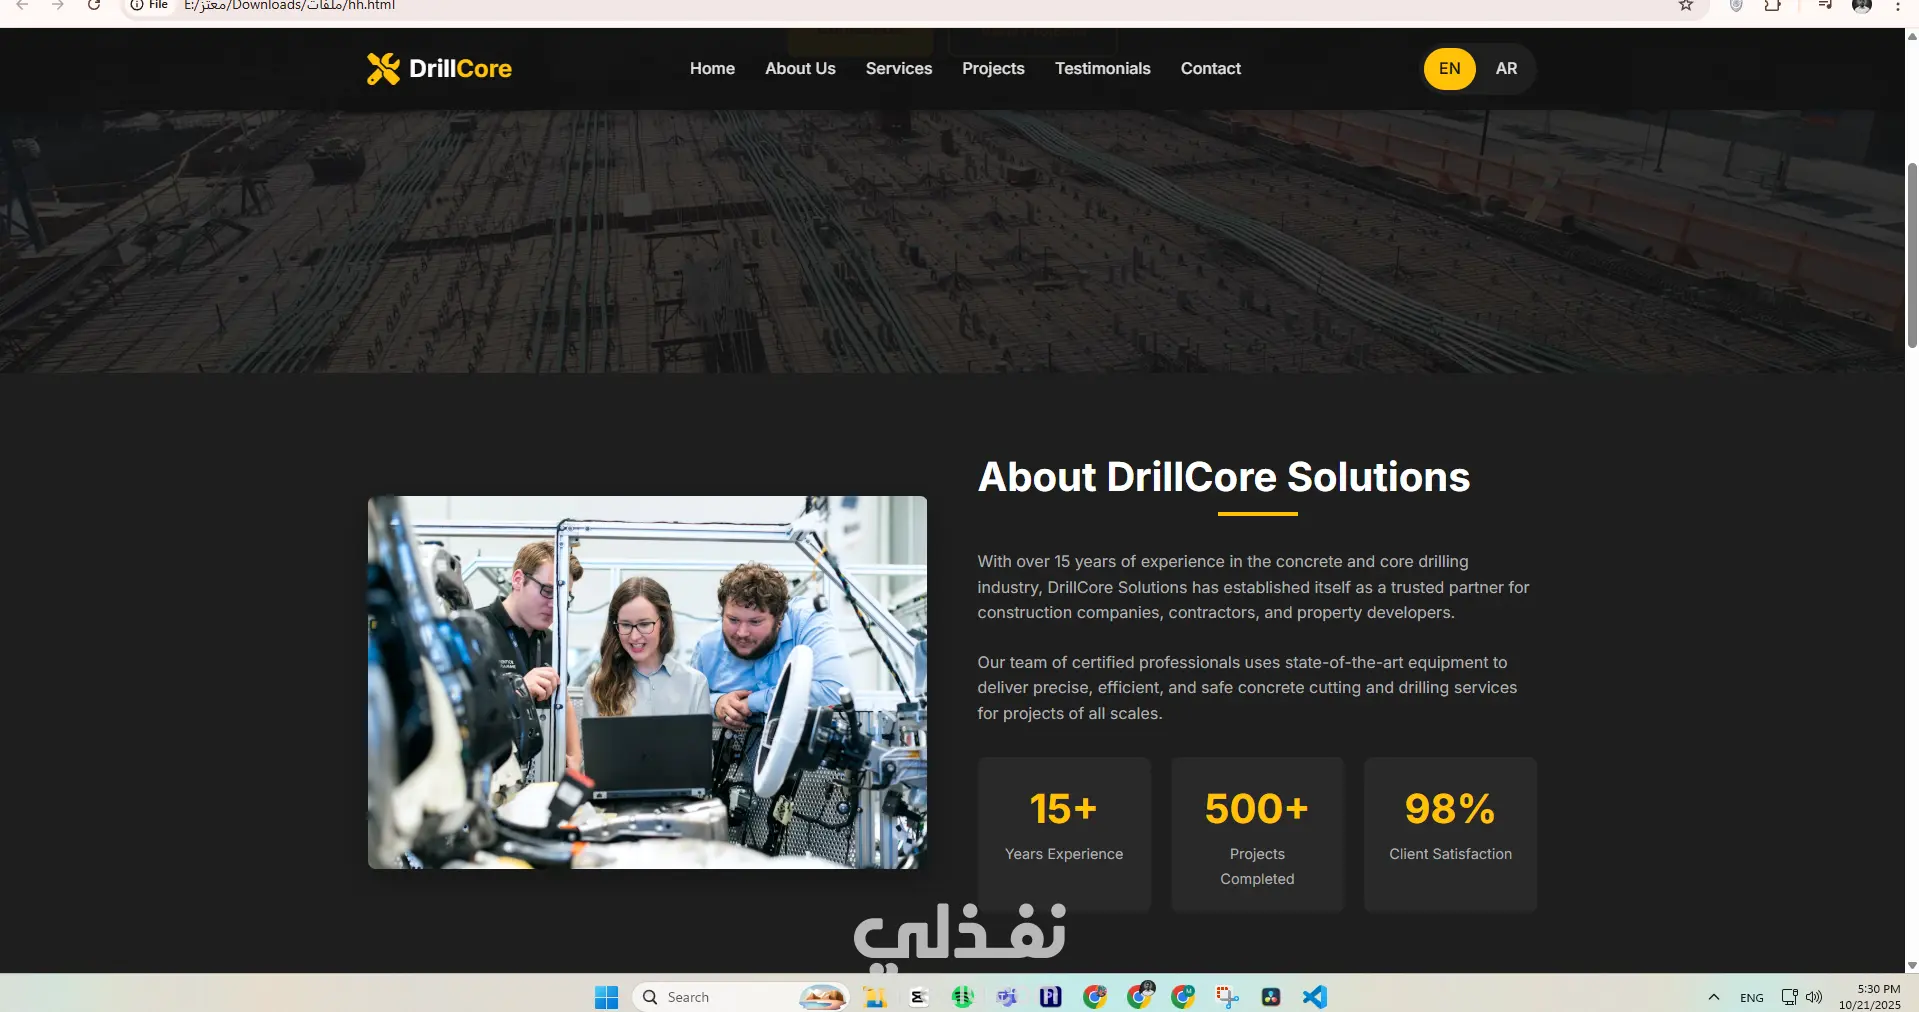This screenshot has height=1012, width=1919.
Task: Bookmark this page with the star
Action: click(x=1686, y=5)
